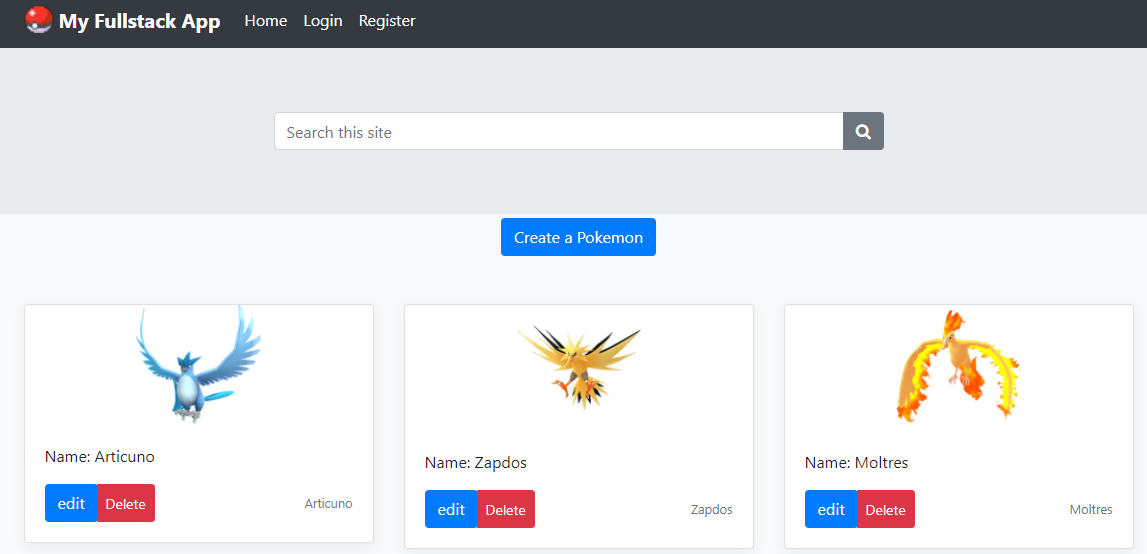Edit the Zapdos card
This screenshot has height=554, width=1147.
coord(451,509)
